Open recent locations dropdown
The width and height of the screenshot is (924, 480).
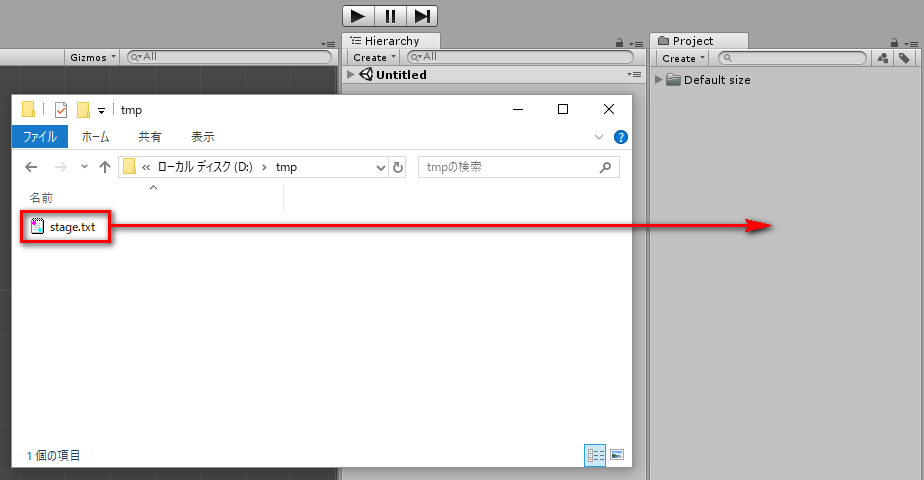tap(84, 167)
